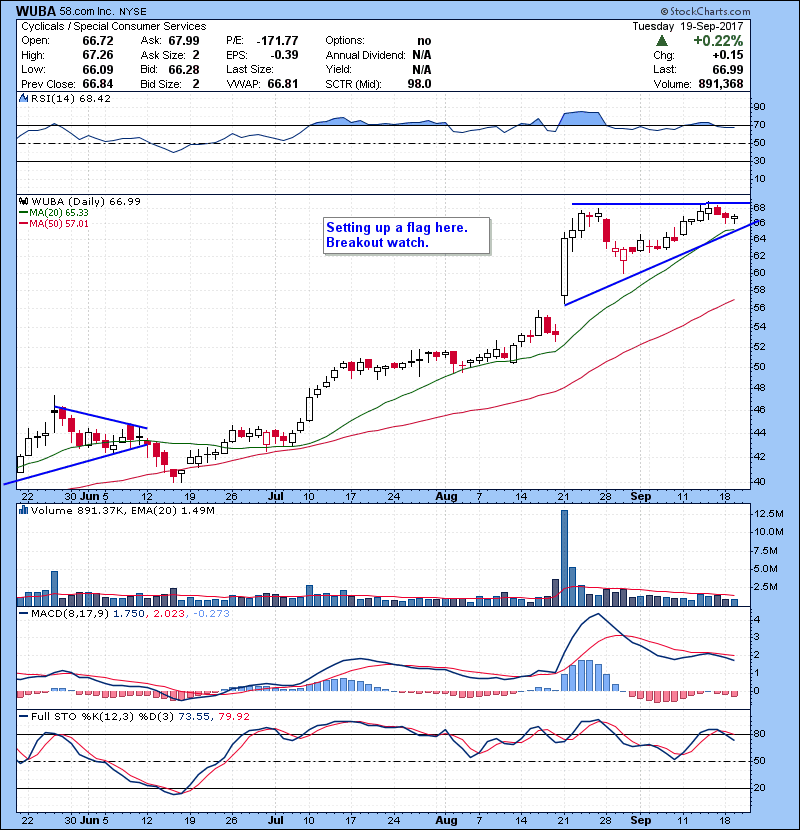Click the 'Aug' label on the price chart axis
Screen dimensions: 800x830
[x=446, y=496]
